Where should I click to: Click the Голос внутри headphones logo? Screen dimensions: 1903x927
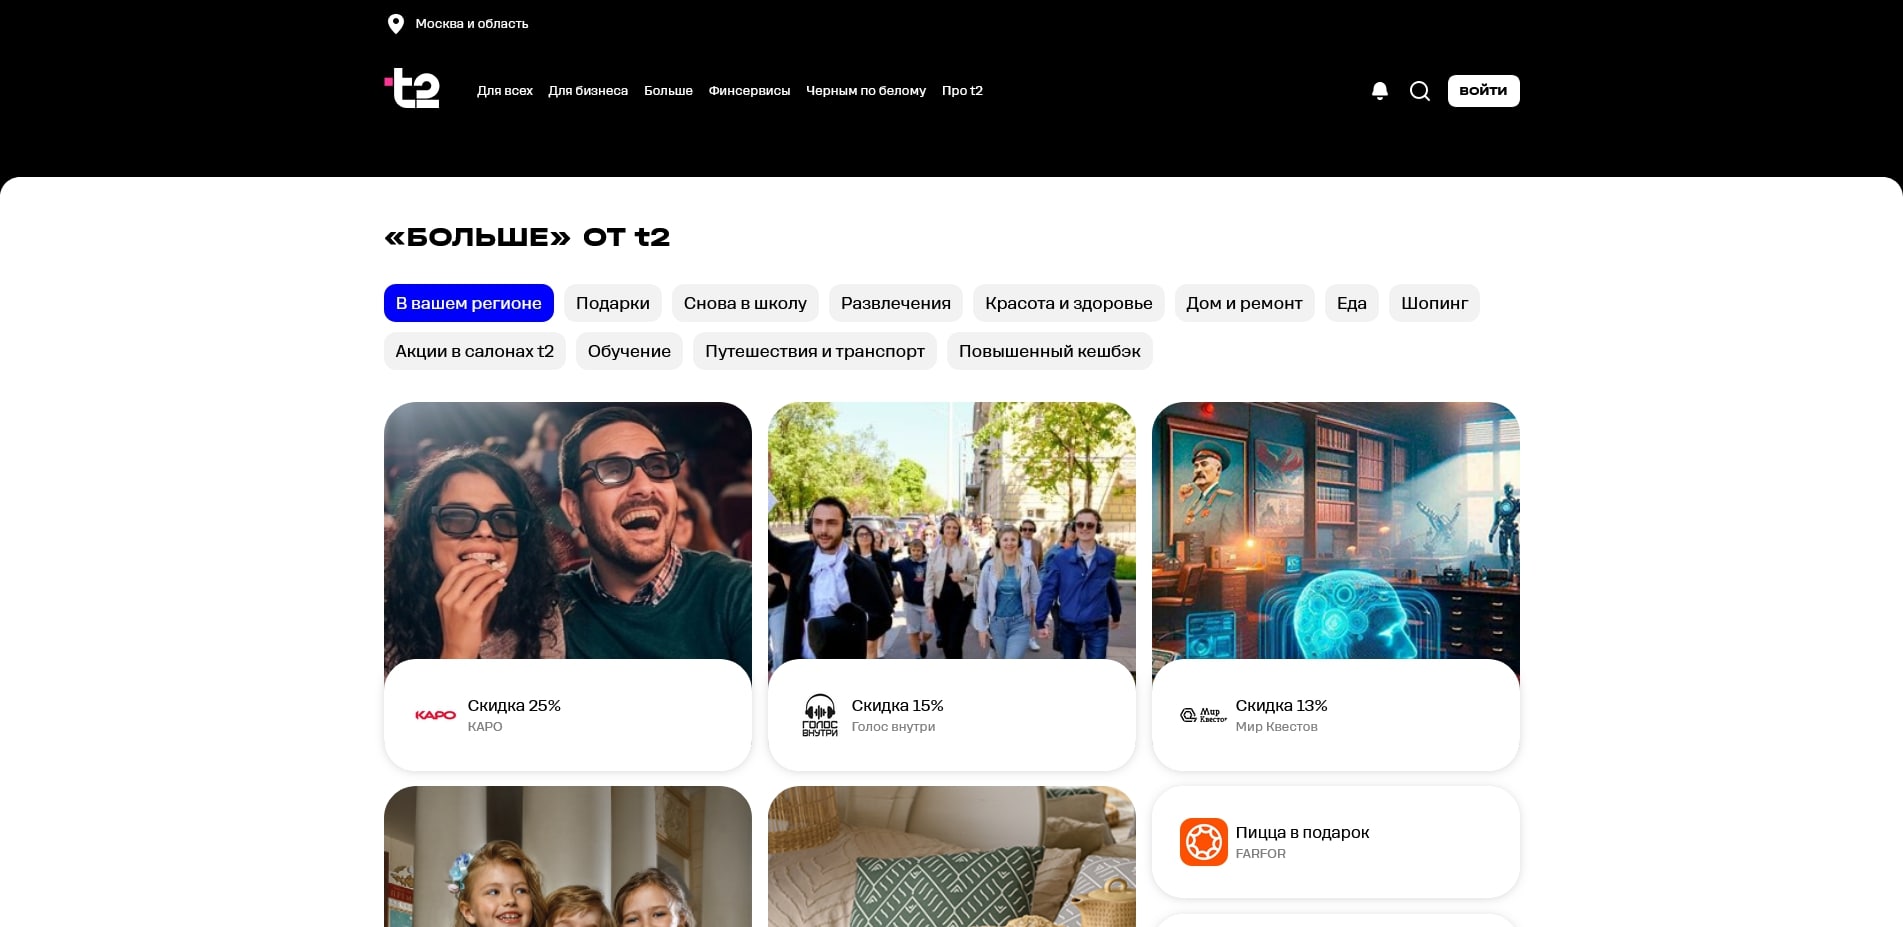point(819,715)
